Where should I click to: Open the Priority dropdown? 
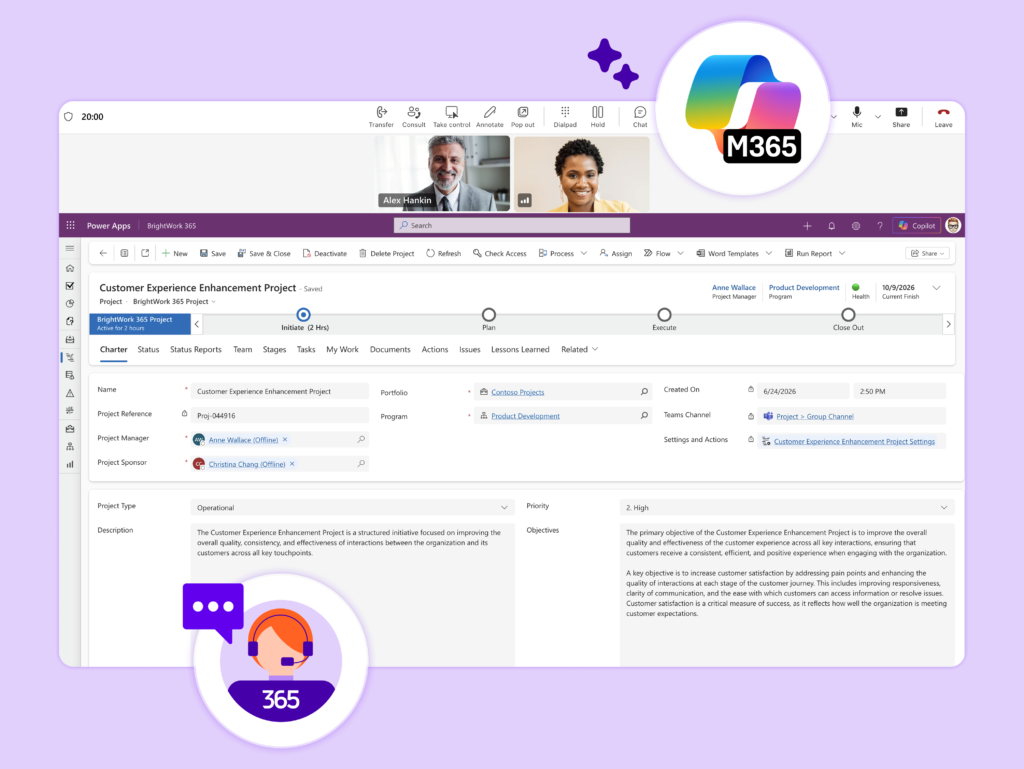(x=786, y=507)
